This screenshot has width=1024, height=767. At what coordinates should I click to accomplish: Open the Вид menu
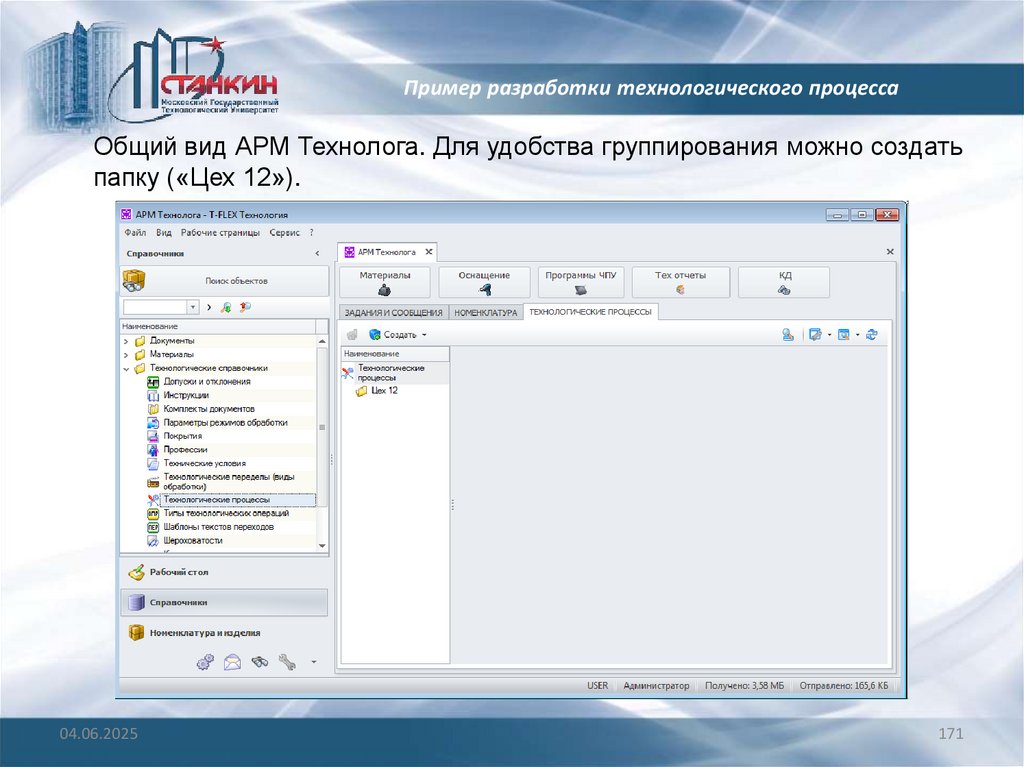tap(164, 233)
